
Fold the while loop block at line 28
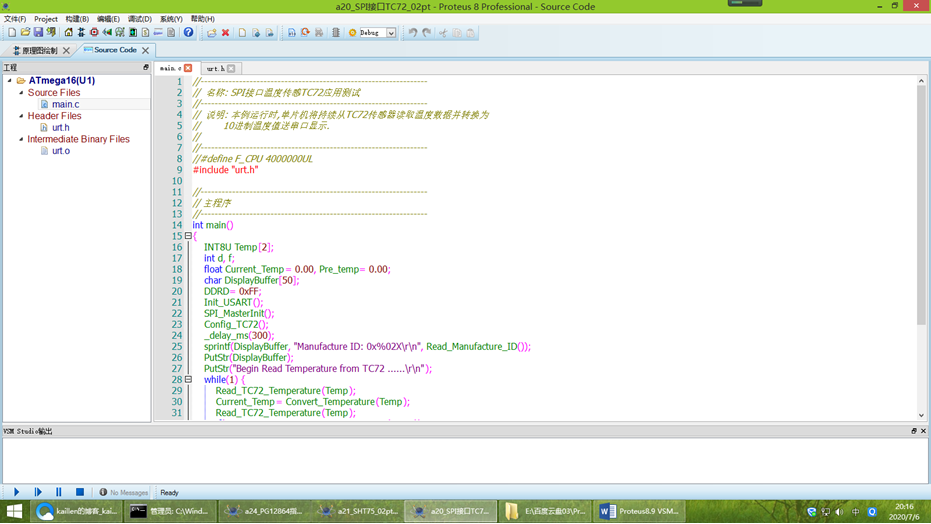tap(188, 379)
